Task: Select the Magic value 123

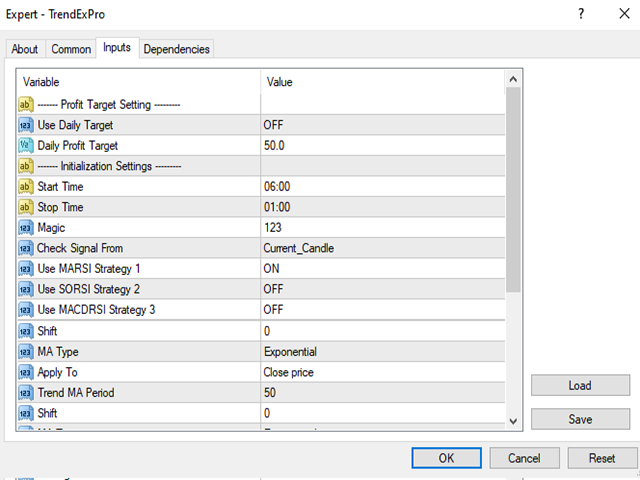Action: pyautogui.click(x=273, y=227)
